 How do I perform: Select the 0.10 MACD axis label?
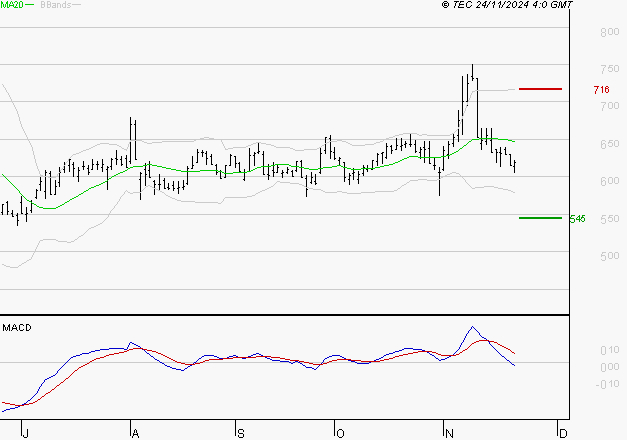click(x=610, y=350)
